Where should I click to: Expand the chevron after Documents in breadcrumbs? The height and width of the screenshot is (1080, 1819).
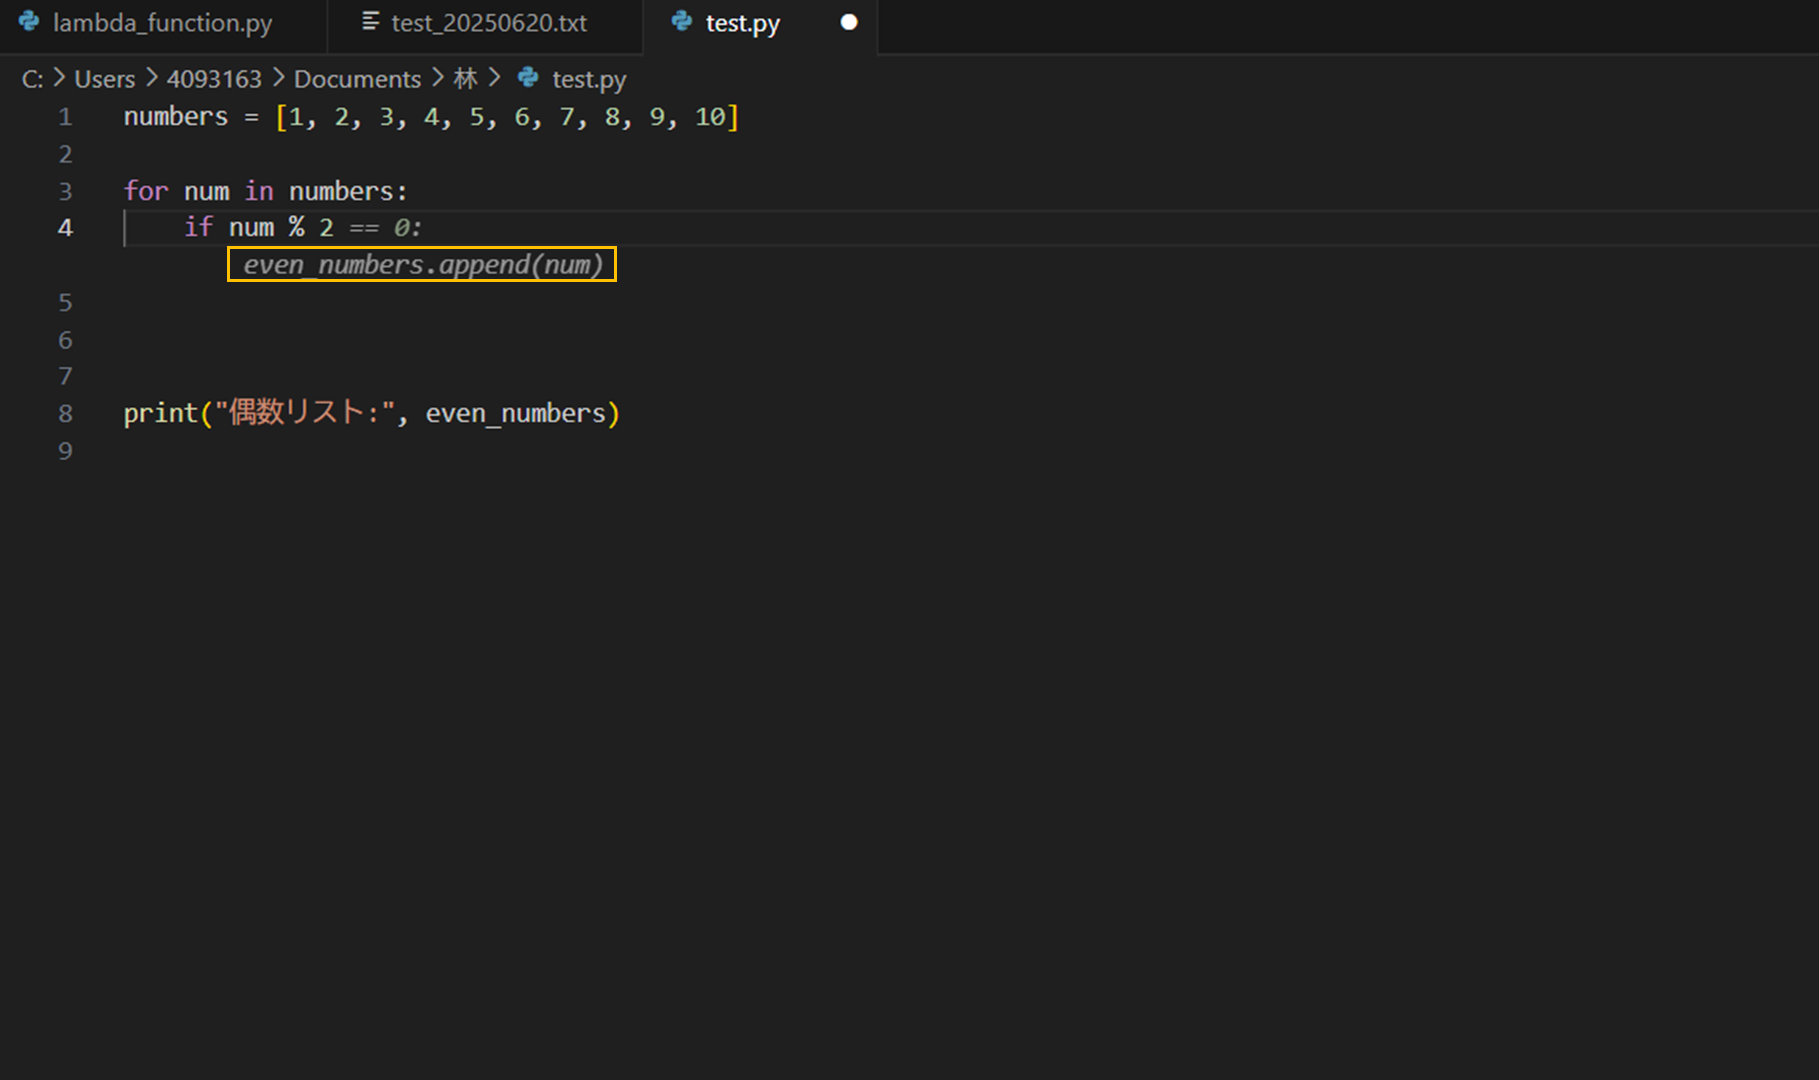438,78
